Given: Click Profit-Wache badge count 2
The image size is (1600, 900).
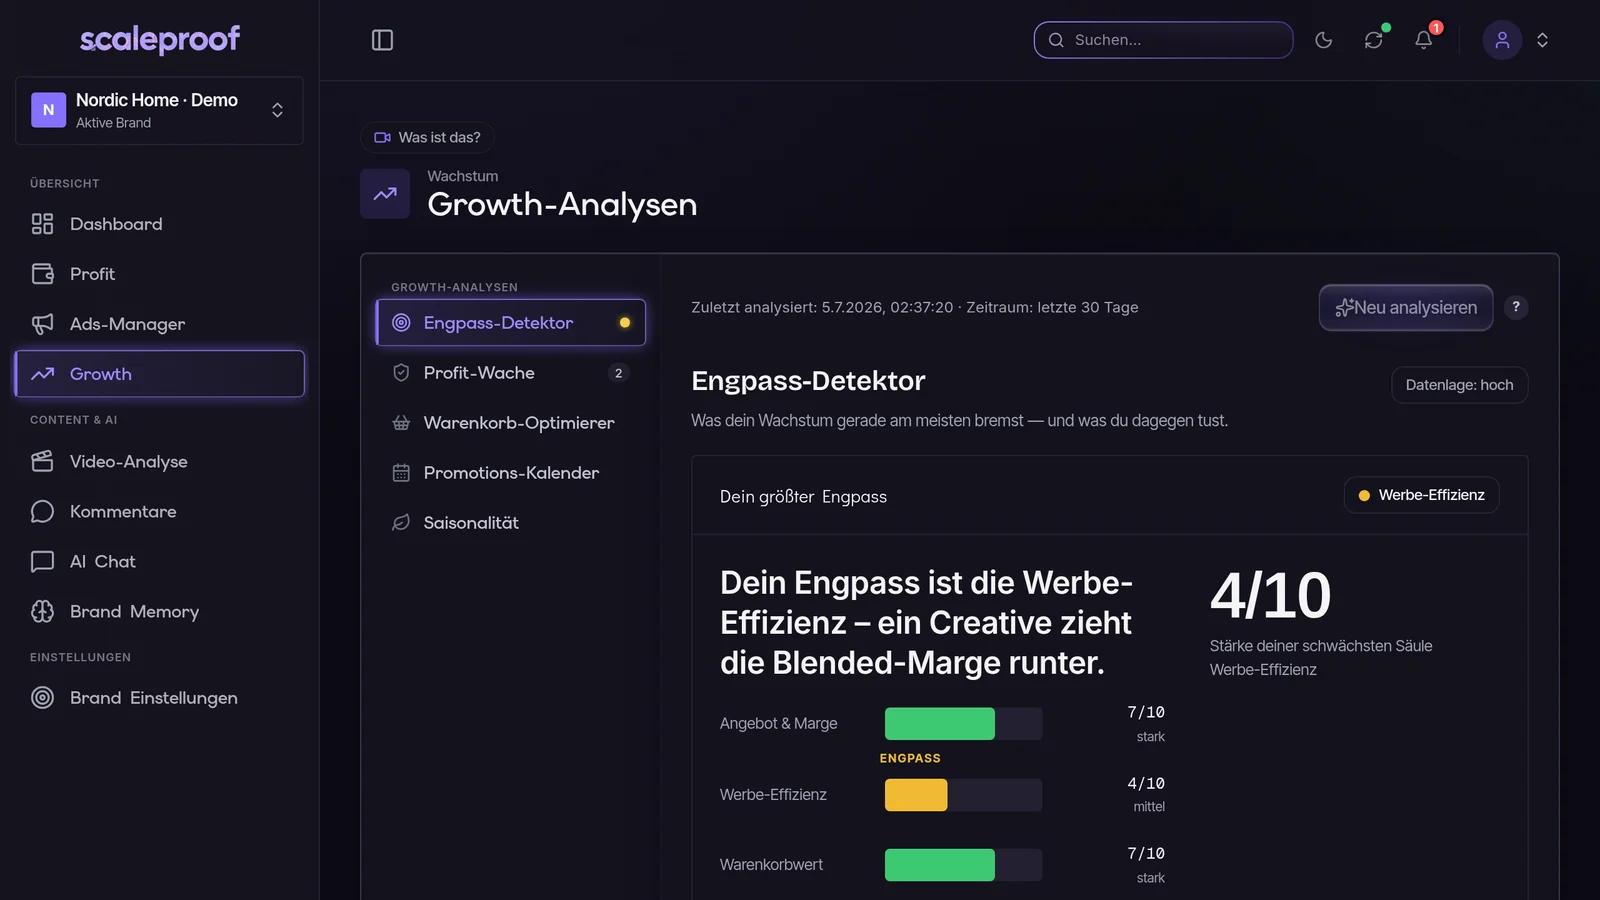Looking at the screenshot, I should tap(618, 373).
